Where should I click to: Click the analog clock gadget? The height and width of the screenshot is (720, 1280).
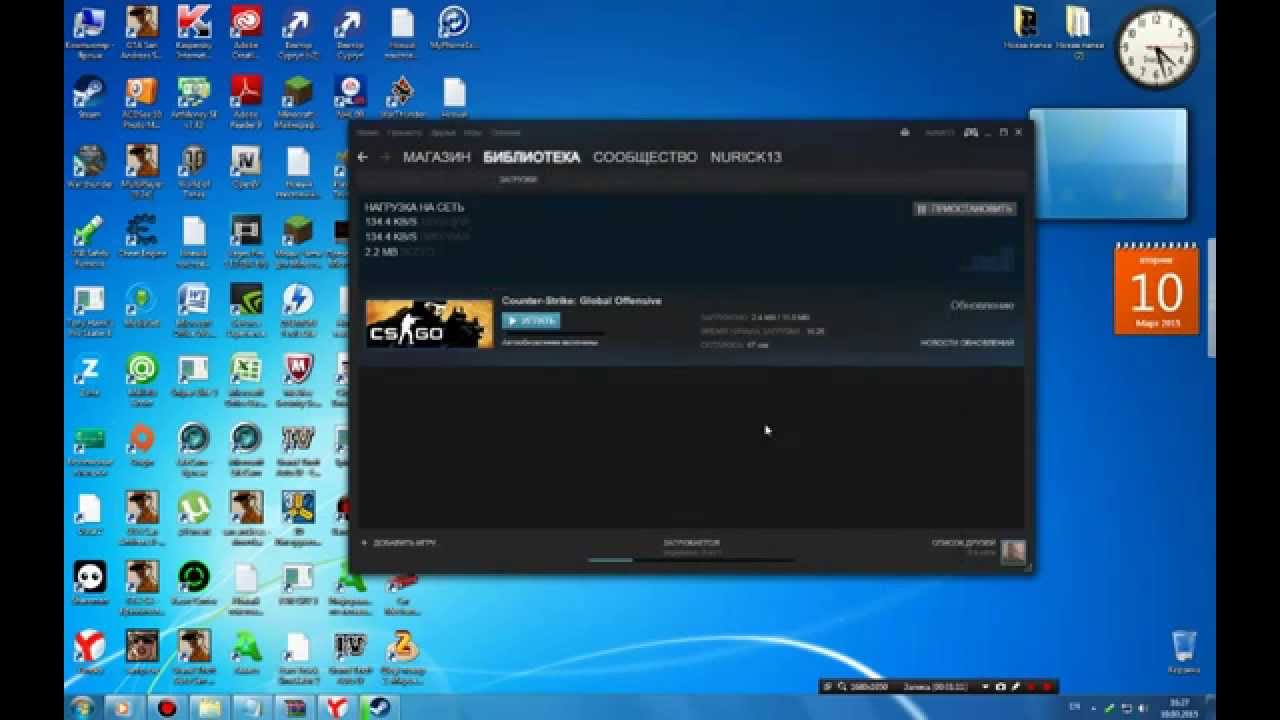tap(1157, 47)
